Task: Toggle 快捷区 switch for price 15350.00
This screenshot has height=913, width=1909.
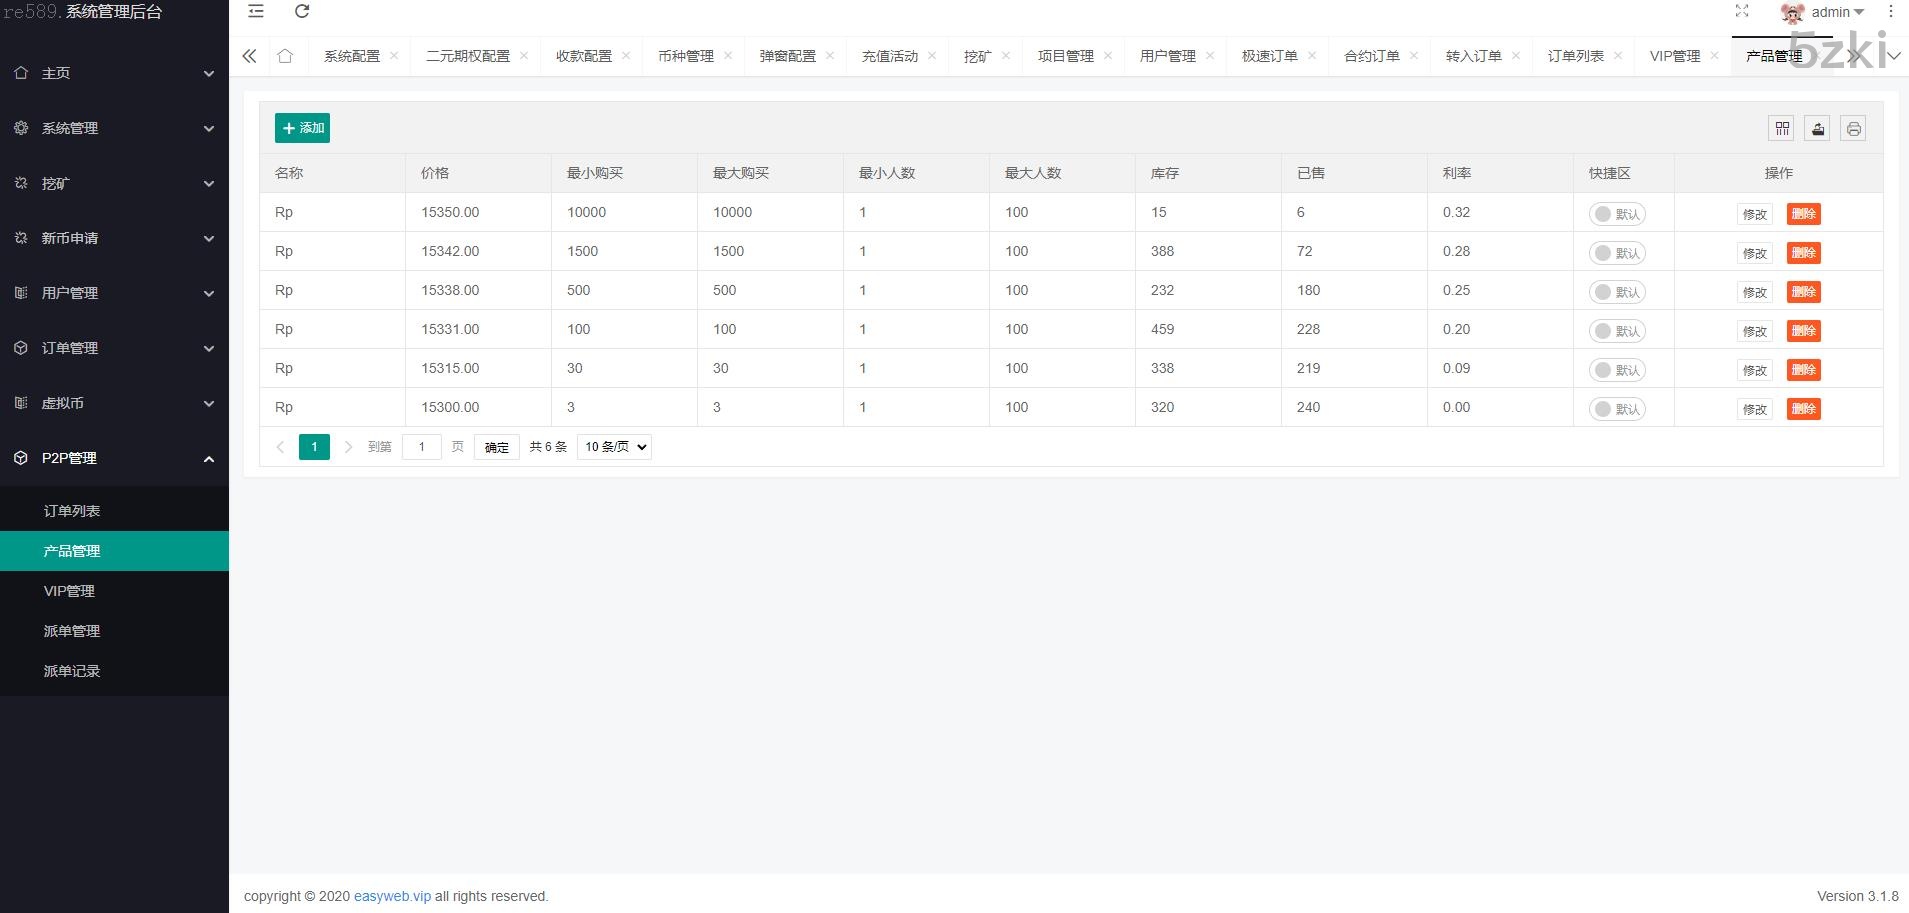Action: [x=1616, y=214]
